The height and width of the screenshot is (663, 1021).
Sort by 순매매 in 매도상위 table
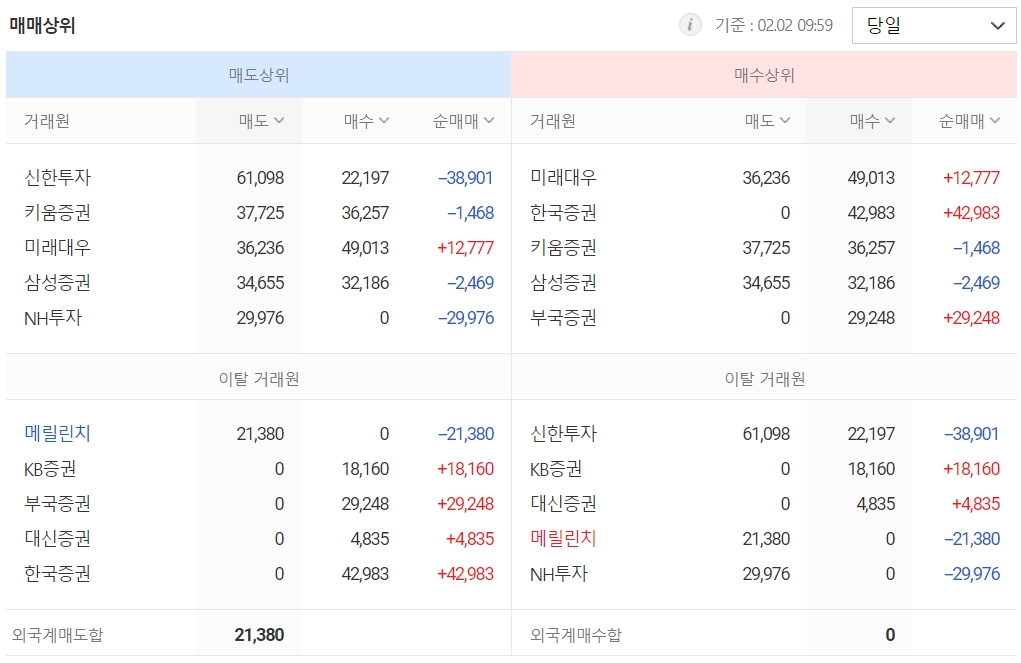coord(463,120)
